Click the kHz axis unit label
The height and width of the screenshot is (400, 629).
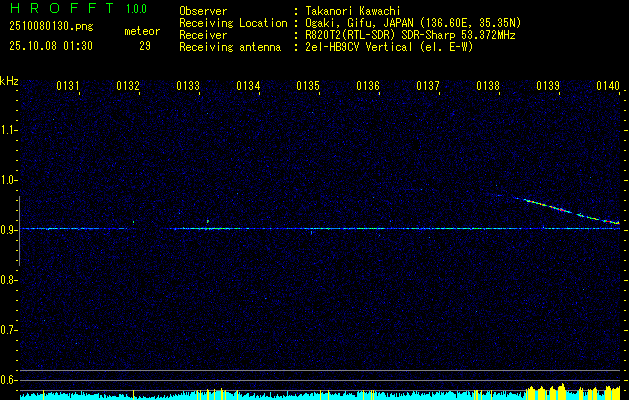[9, 81]
